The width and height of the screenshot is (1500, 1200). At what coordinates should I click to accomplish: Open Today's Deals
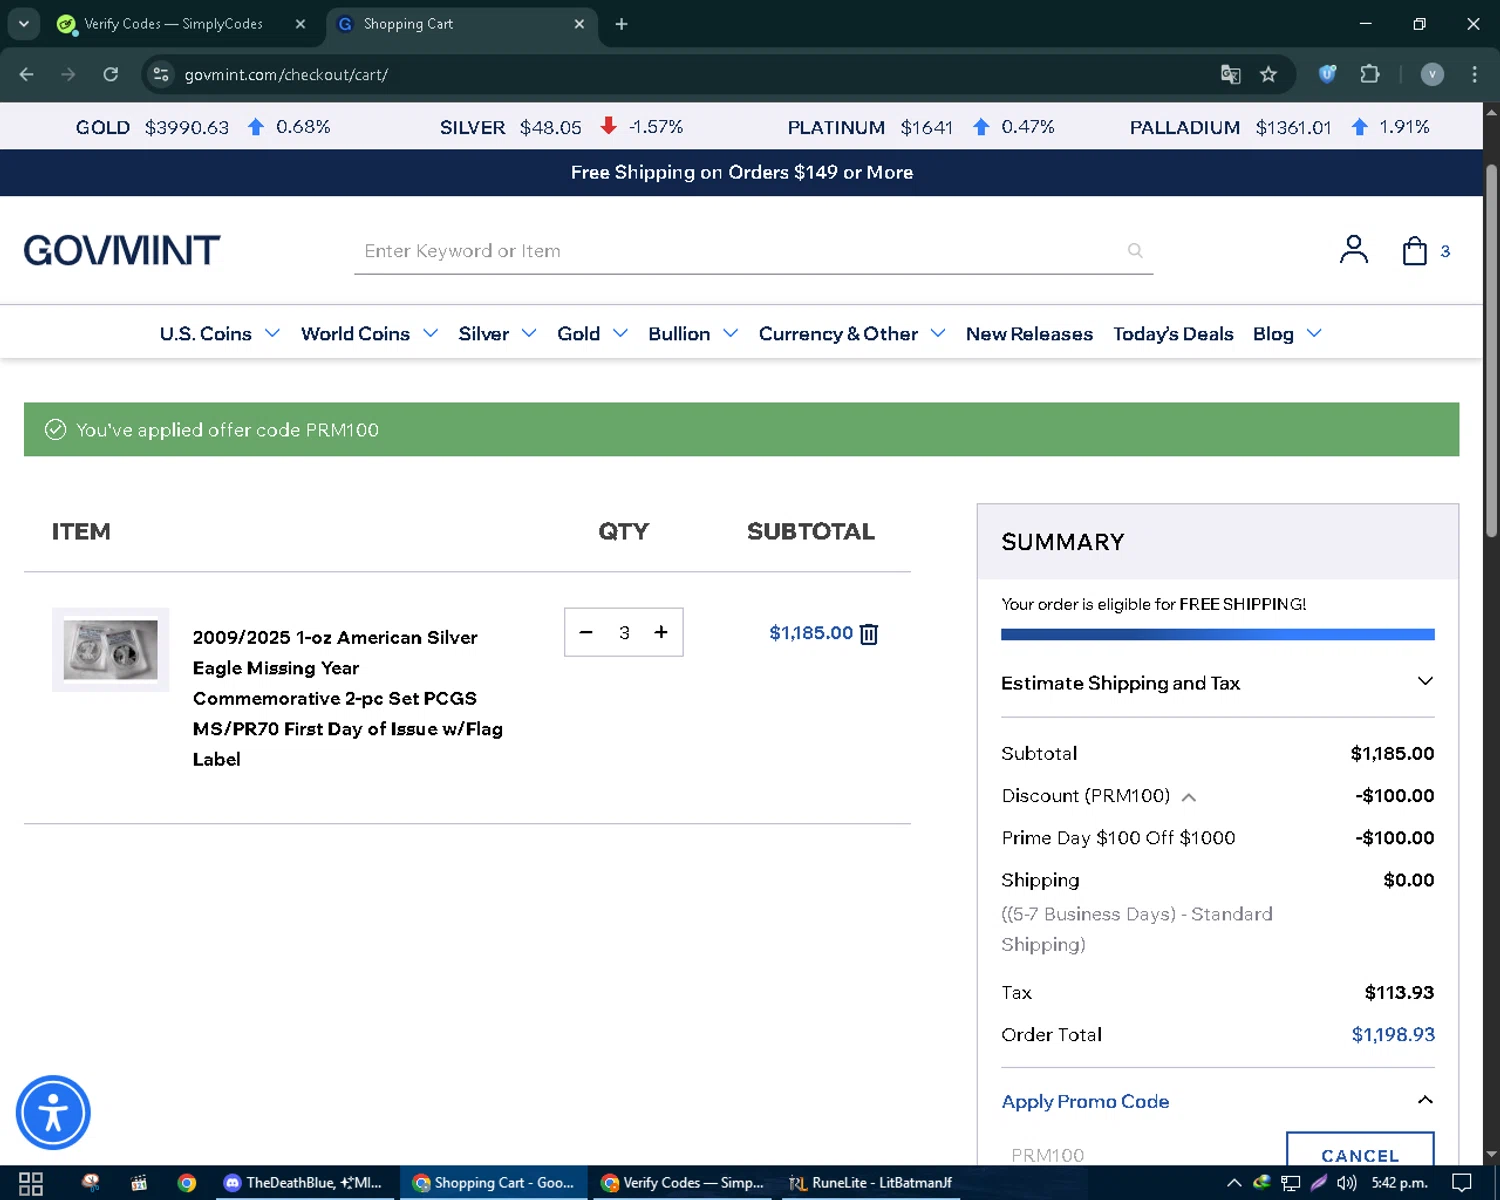1173,334
